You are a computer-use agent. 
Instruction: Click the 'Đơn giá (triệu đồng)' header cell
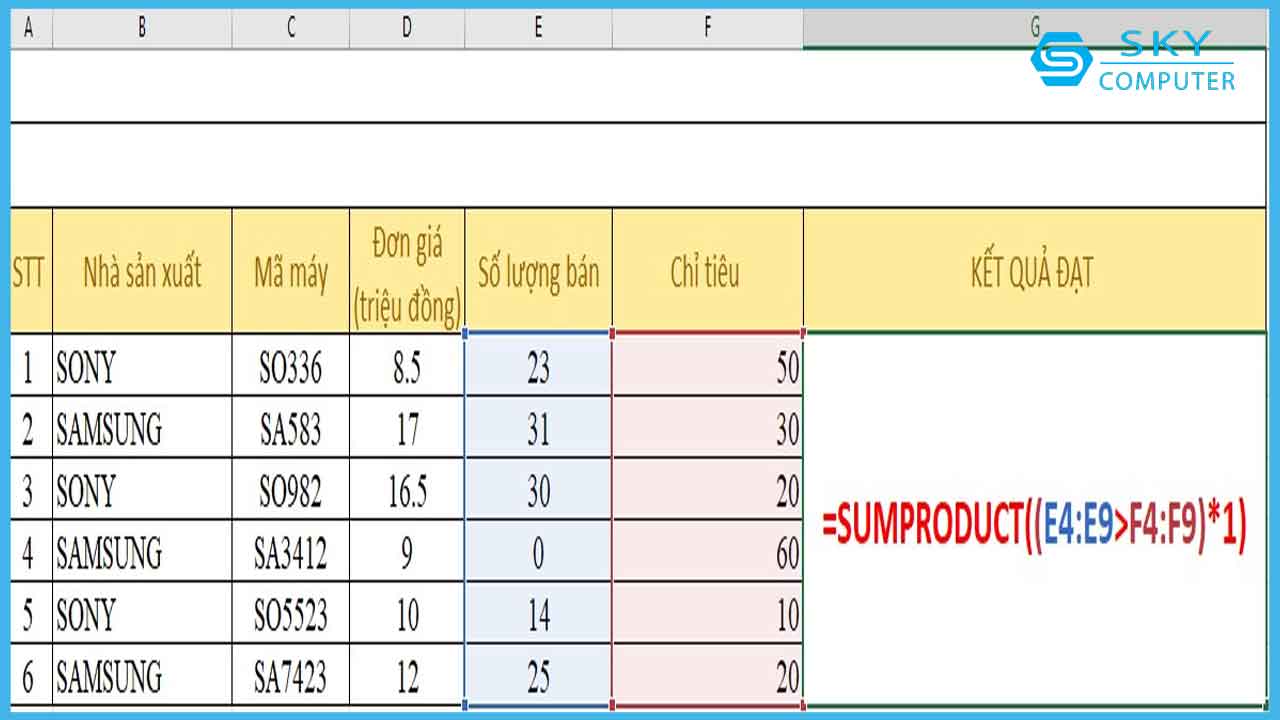coord(407,271)
